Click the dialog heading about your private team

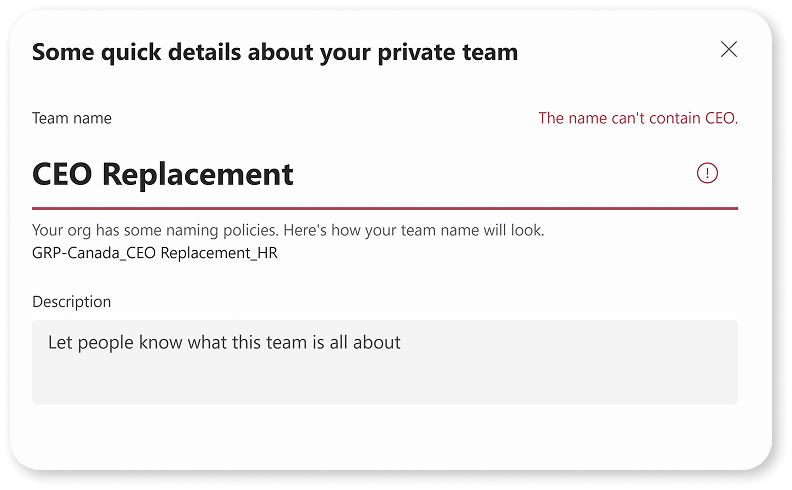[x=275, y=53]
